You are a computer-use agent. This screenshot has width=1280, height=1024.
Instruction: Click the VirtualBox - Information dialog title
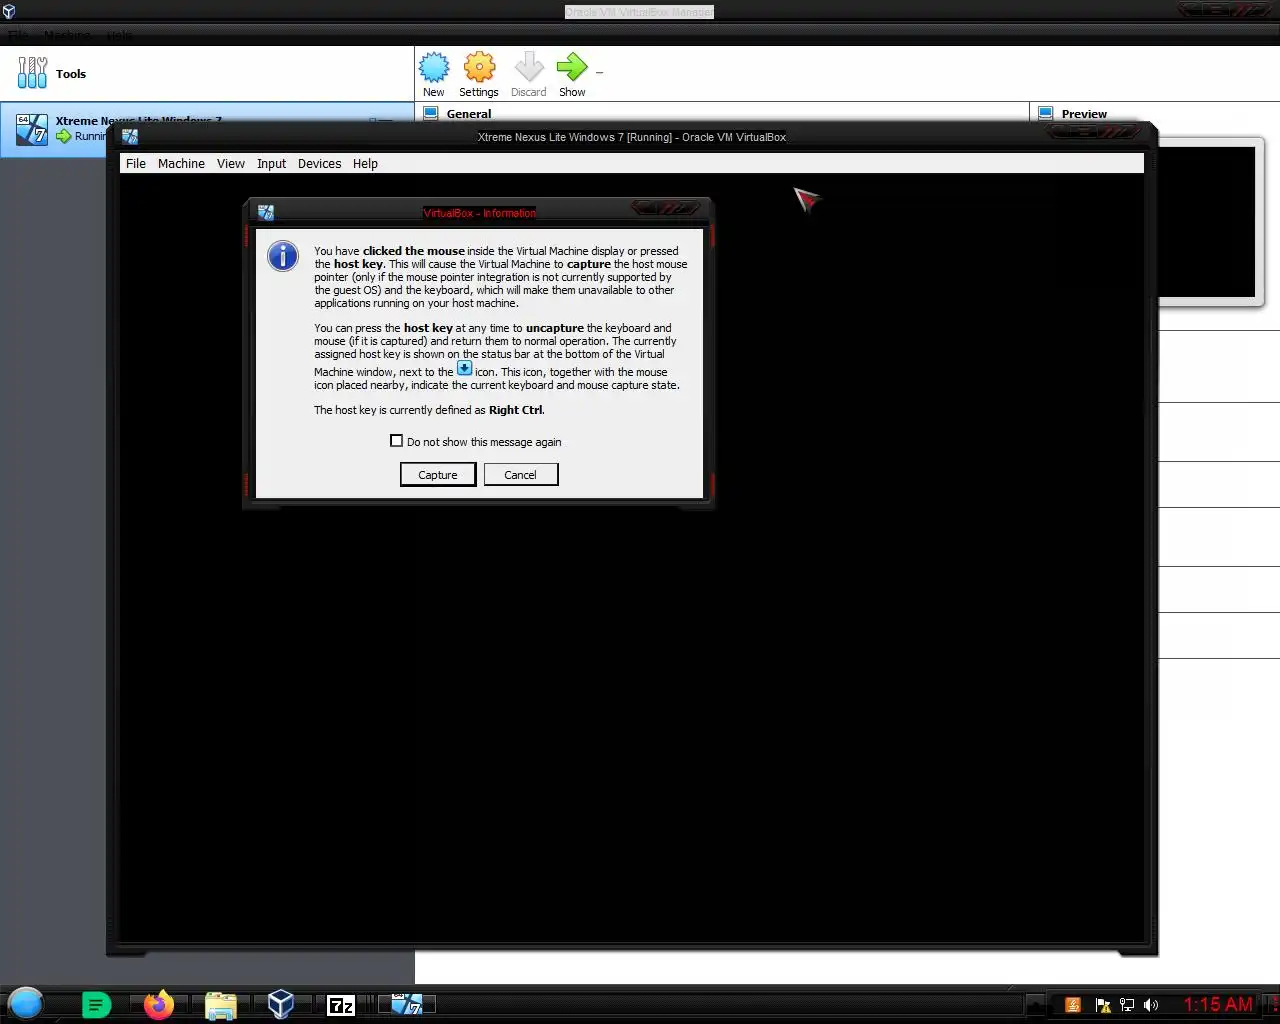point(479,213)
